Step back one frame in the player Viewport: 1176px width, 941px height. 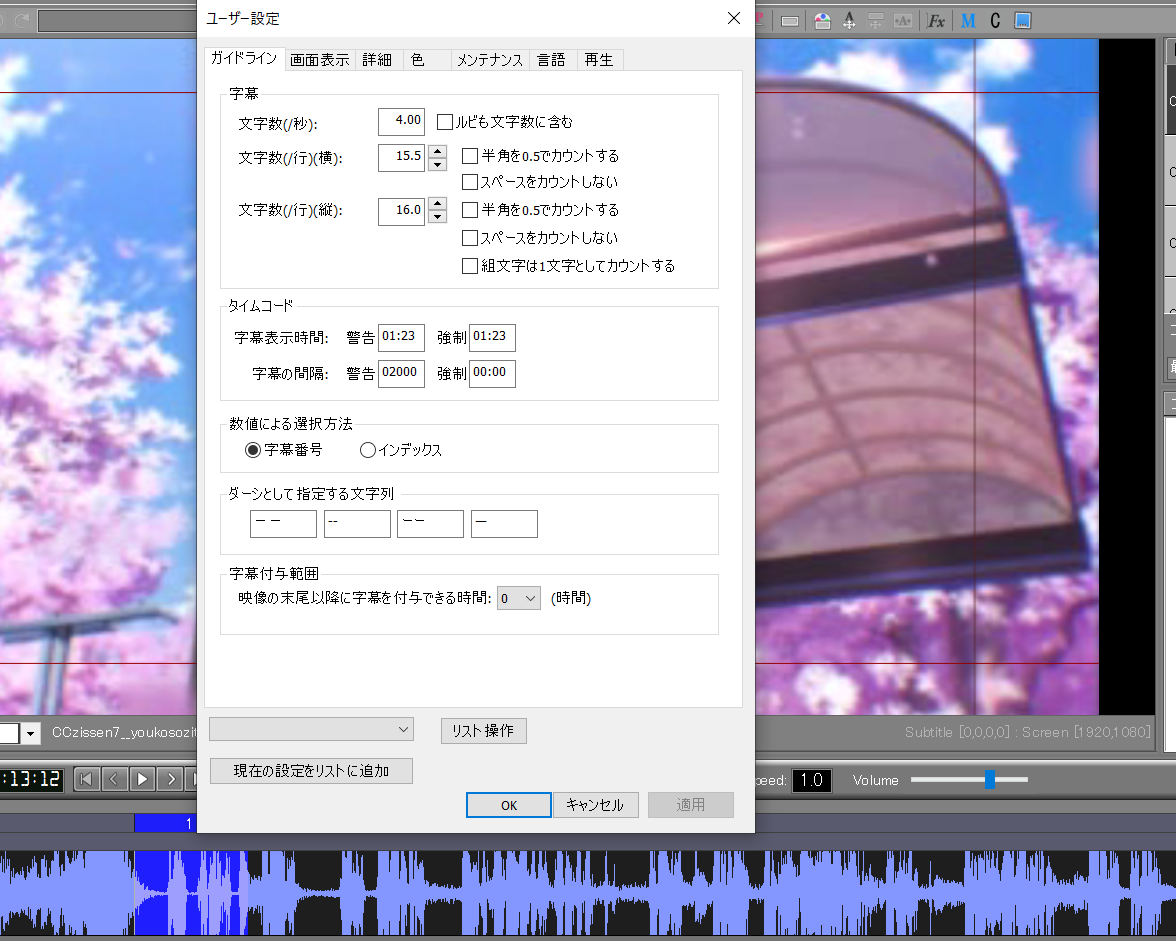[x=114, y=779]
